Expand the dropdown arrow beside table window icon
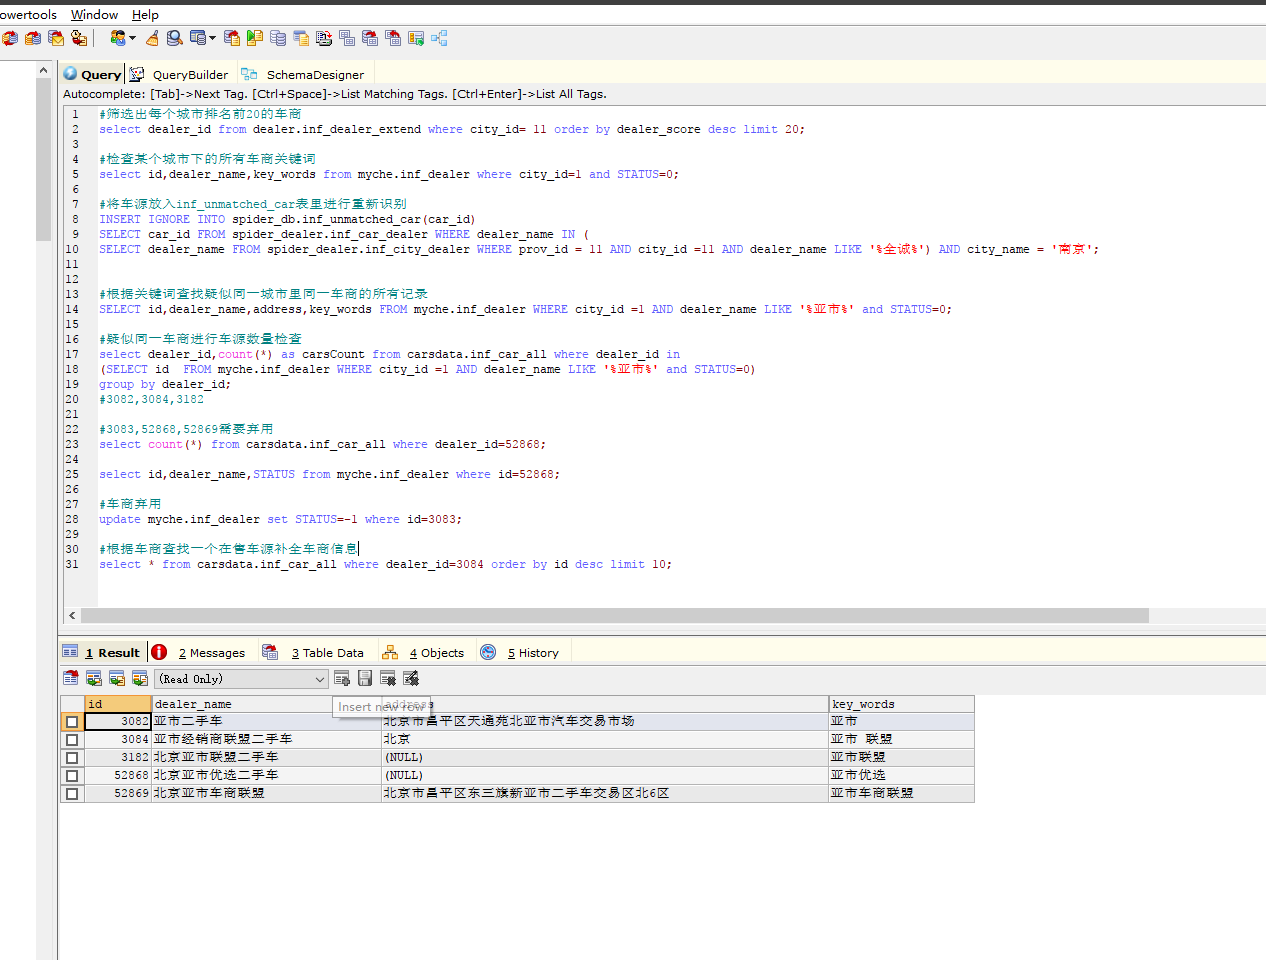Viewport: 1266px width, 960px height. [x=212, y=38]
